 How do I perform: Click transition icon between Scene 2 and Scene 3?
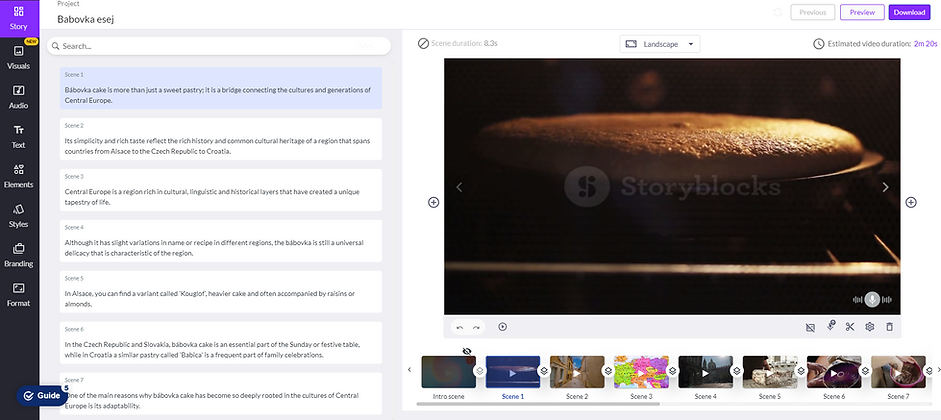[608, 371]
